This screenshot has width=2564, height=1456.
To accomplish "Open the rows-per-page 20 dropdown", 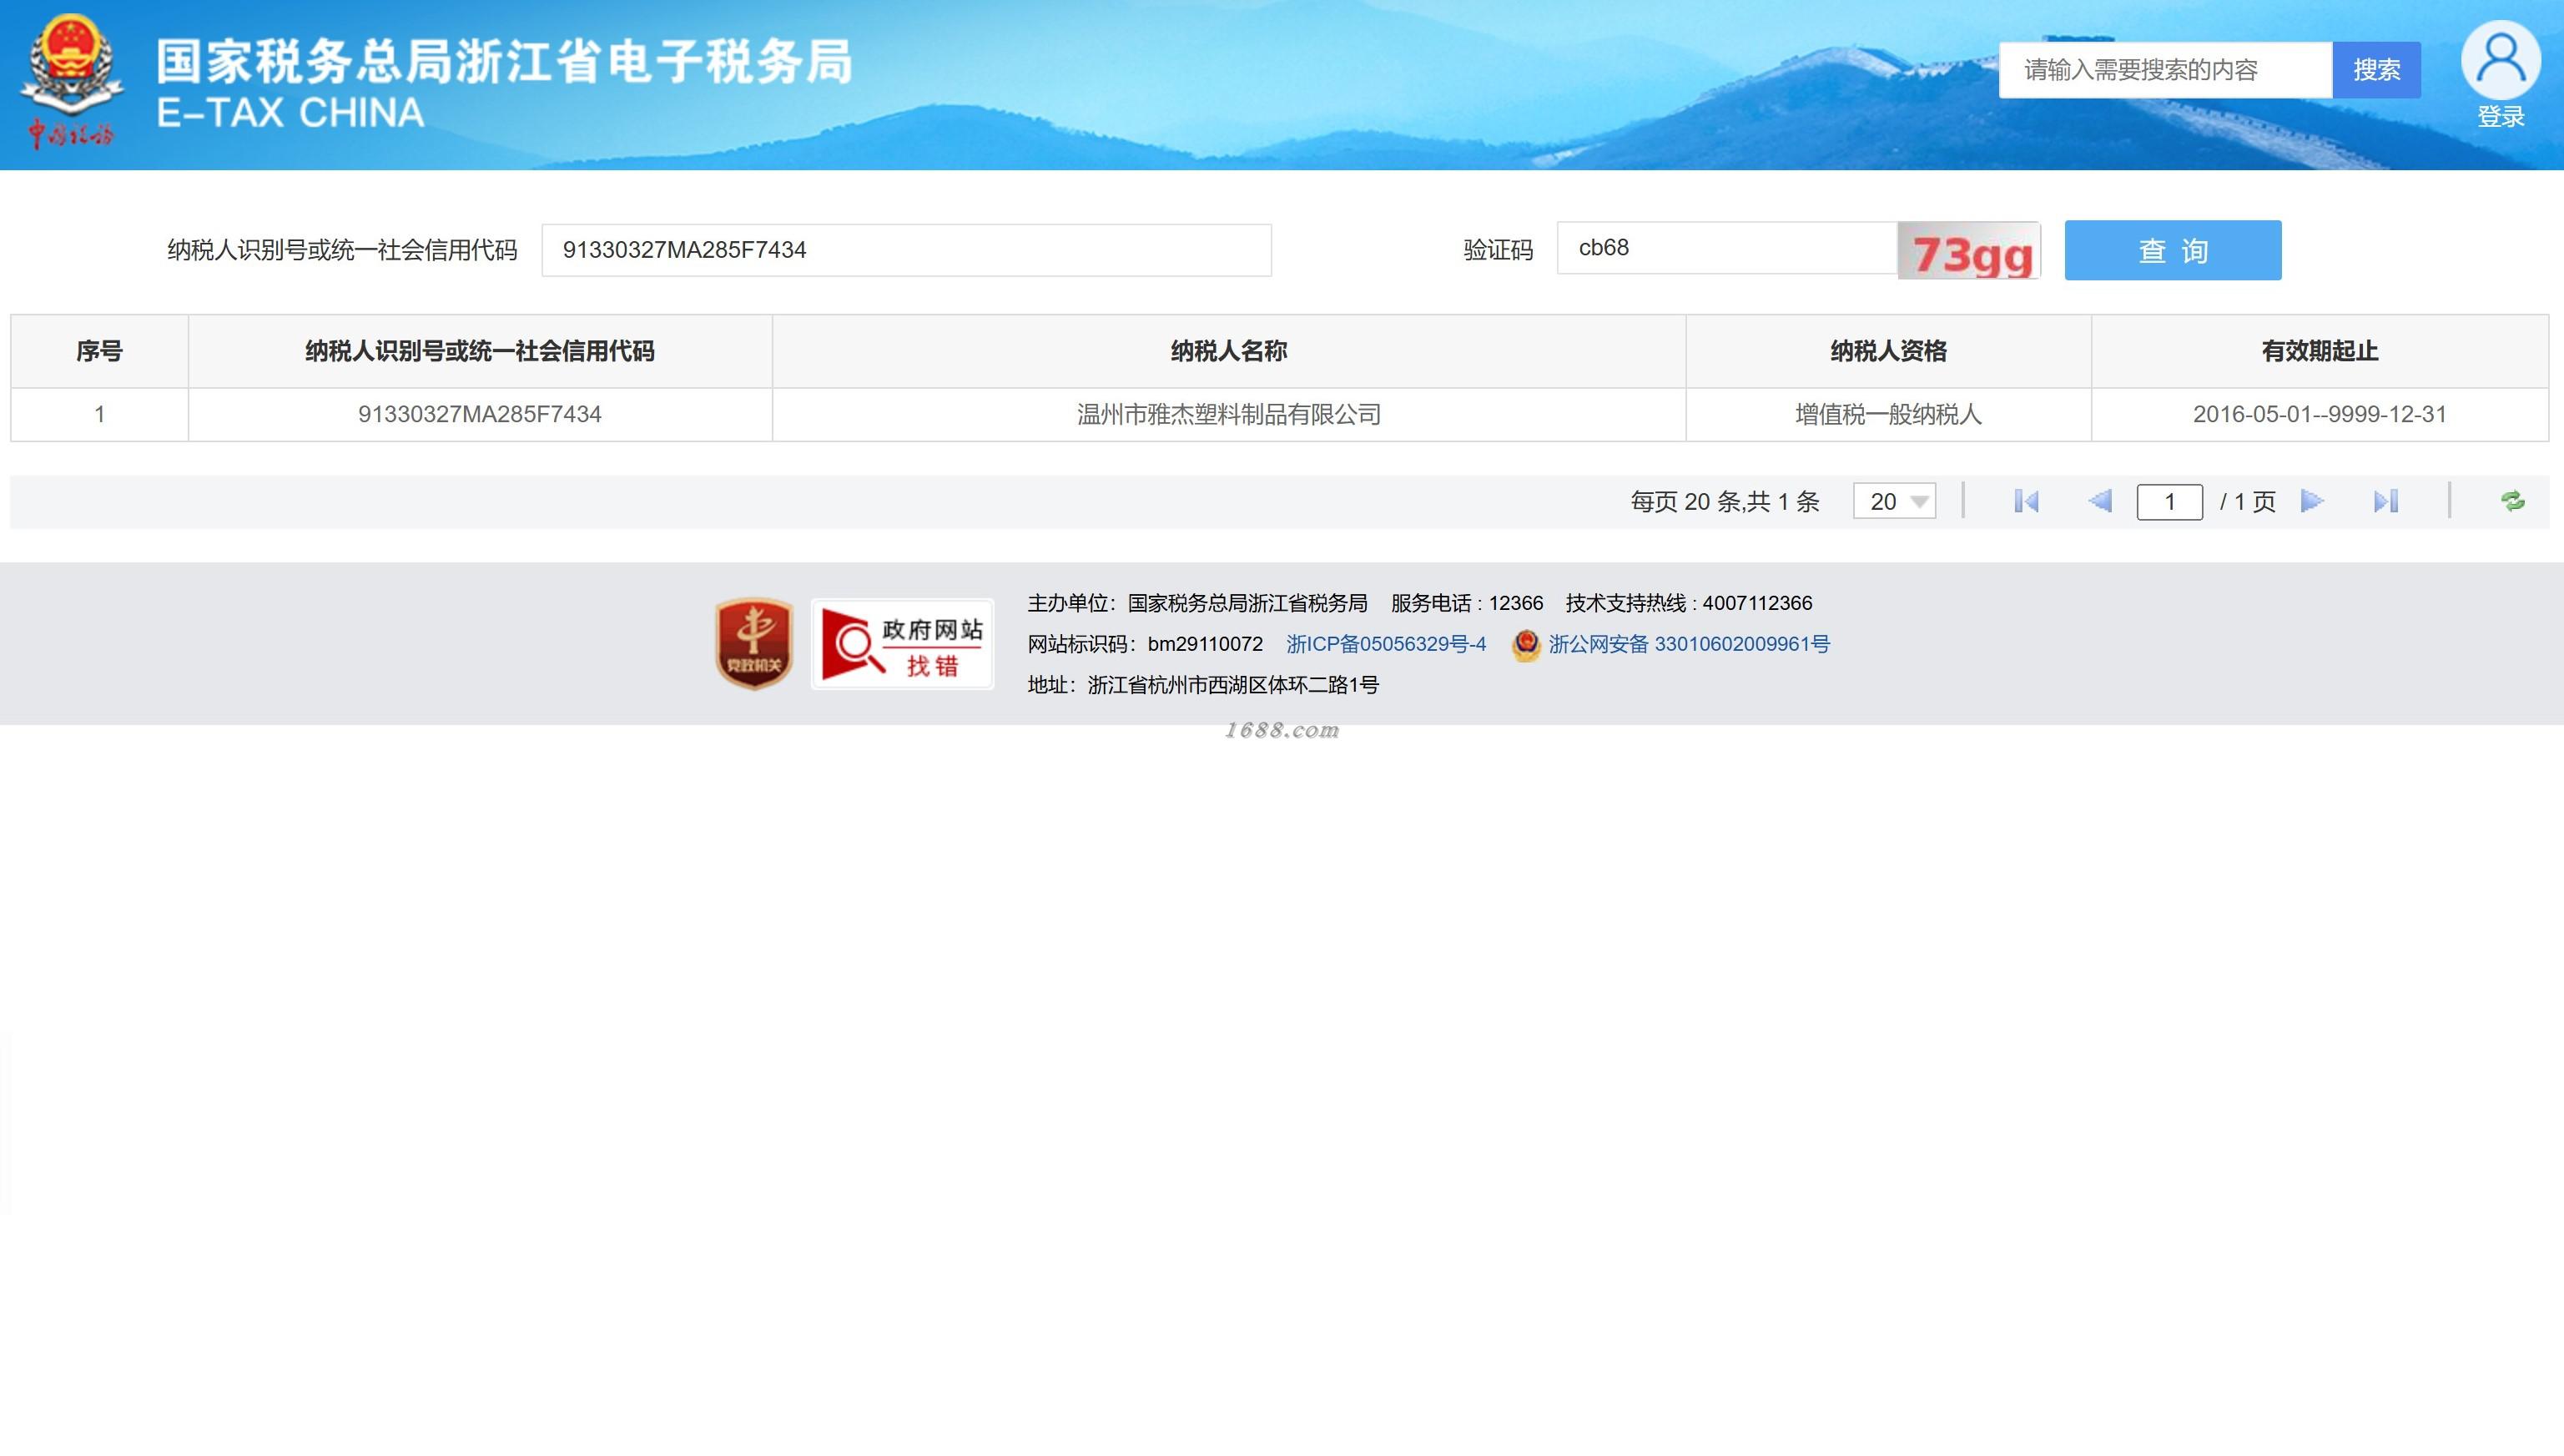I will point(1895,501).
